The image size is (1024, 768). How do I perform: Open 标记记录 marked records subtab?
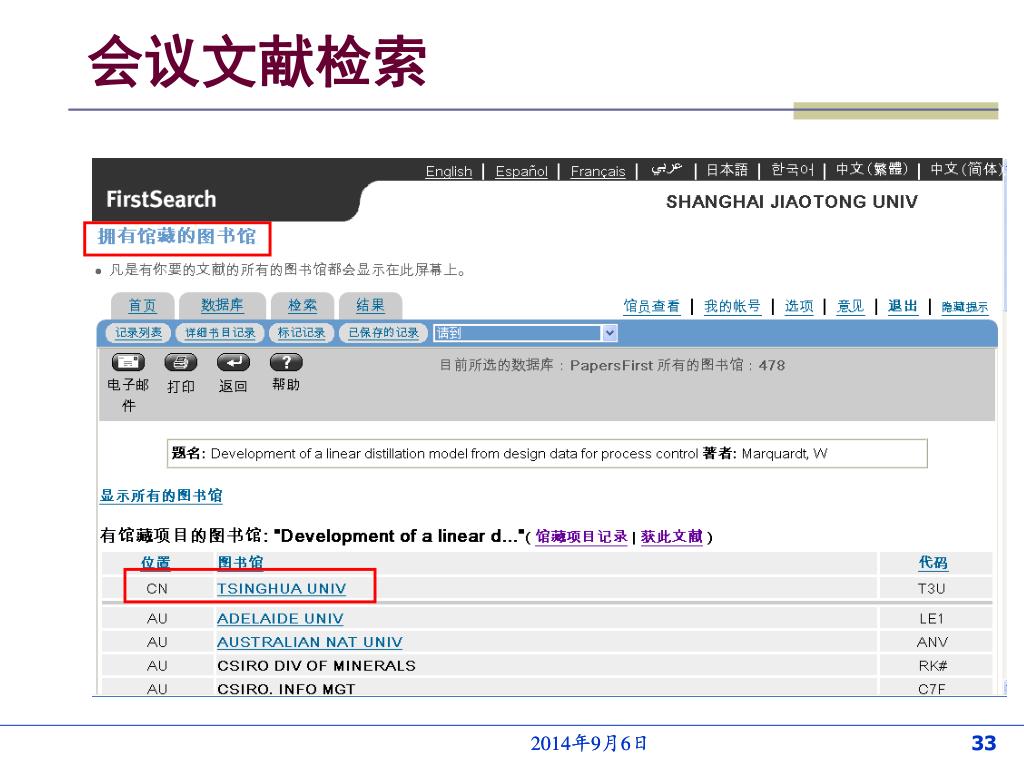301,333
